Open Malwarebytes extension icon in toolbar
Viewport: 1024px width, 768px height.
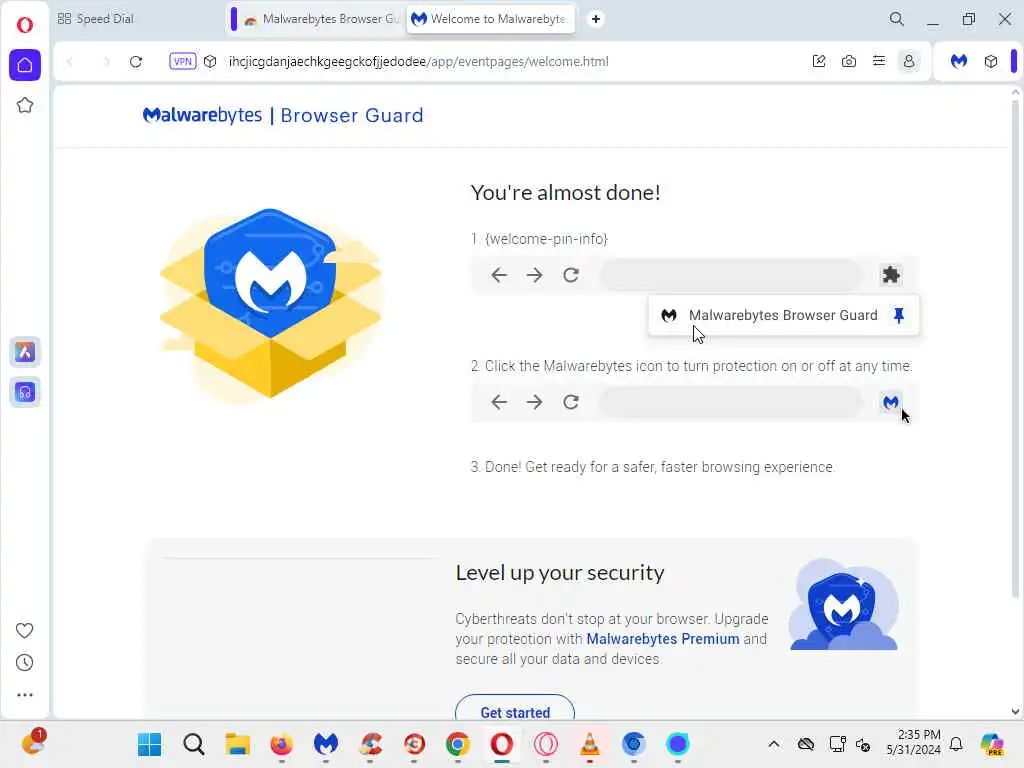(x=959, y=61)
